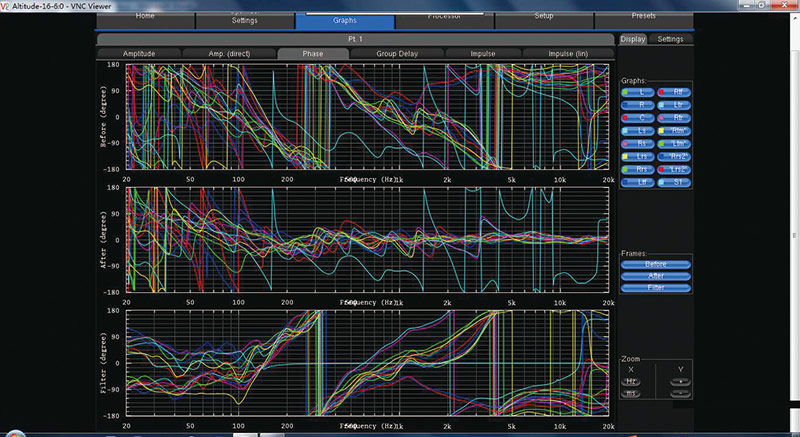Set X zoom to Hz
Screen dimensions: 800x437
click(x=631, y=382)
